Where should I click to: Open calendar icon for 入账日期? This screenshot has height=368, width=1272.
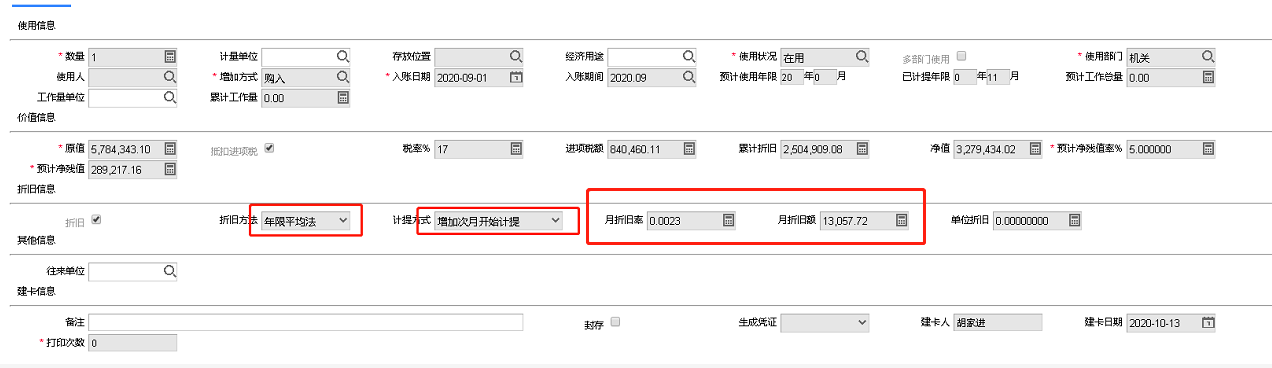coord(515,77)
